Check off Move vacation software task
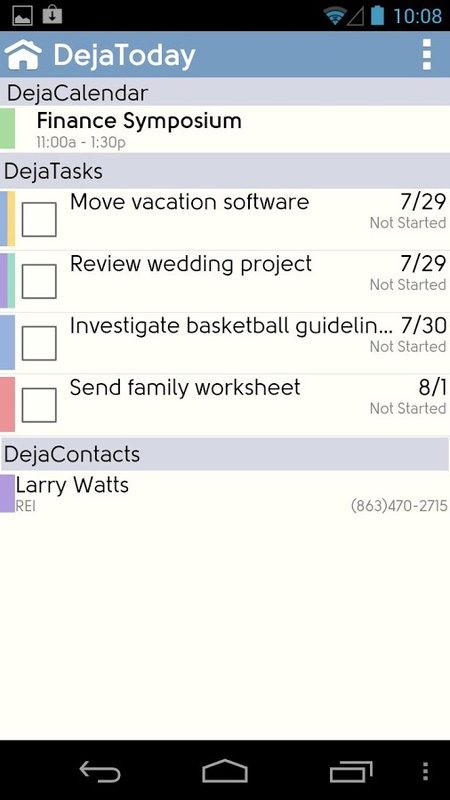Image resolution: width=450 pixels, height=800 pixels. pos(39,219)
